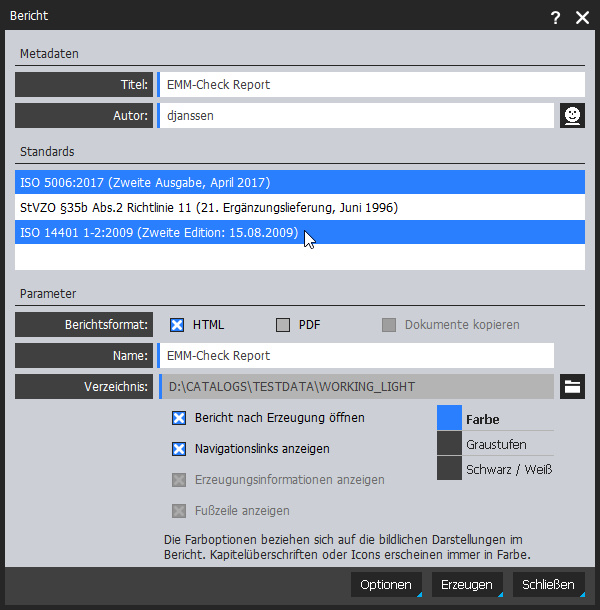Disable Navigationslinks anzeigen checkbox
Screen dimensions: 600x610
(x=179, y=449)
